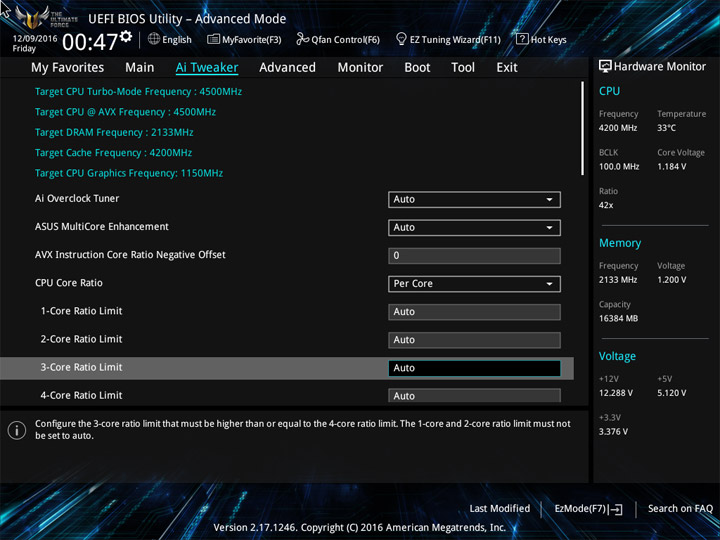Screen dimensions: 720x540
Task: Click the Hot Keys question mark icon
Action: (522, 39)
